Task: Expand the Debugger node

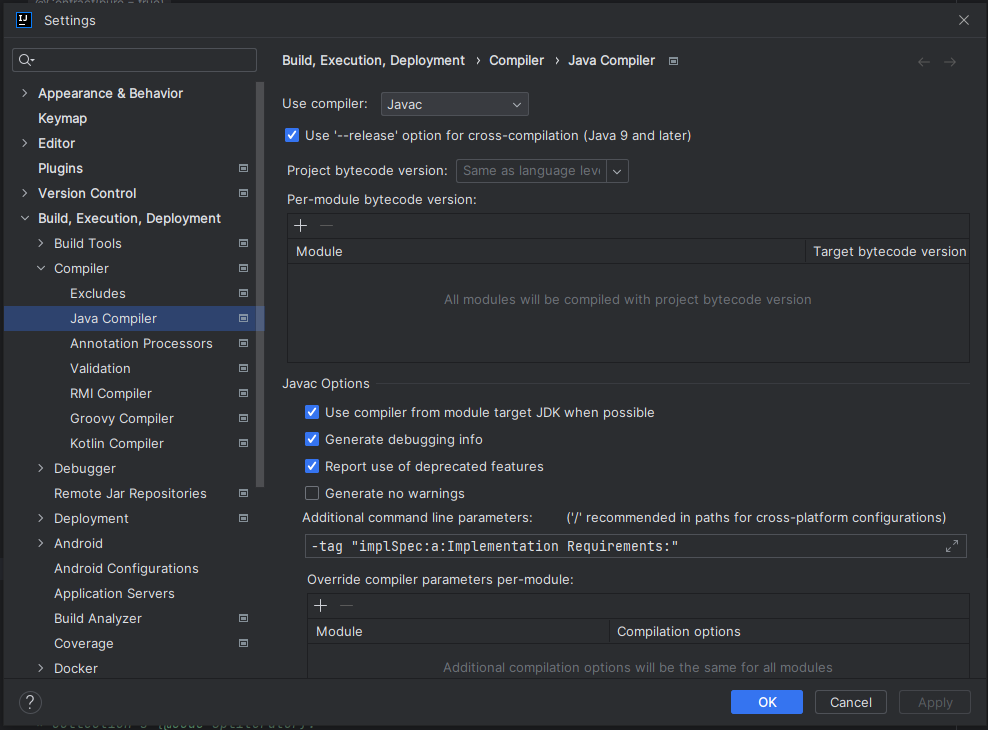Action: pyautogui.click(x=41, y=469)
